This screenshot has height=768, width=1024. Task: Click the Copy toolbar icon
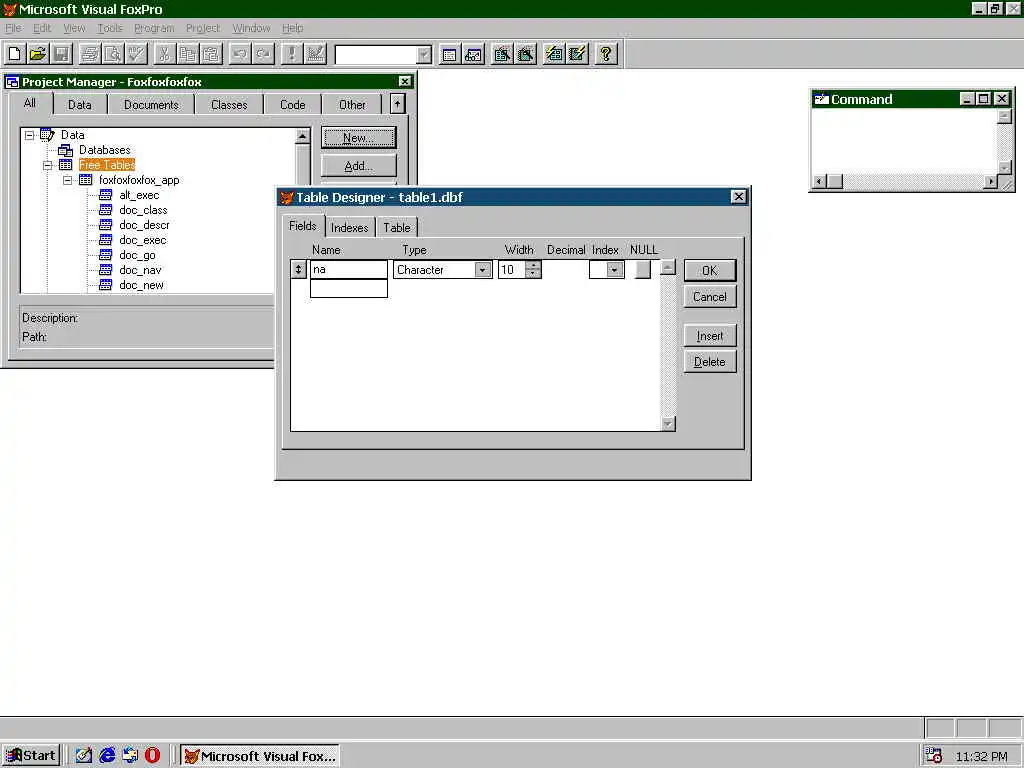pos(188,54)
